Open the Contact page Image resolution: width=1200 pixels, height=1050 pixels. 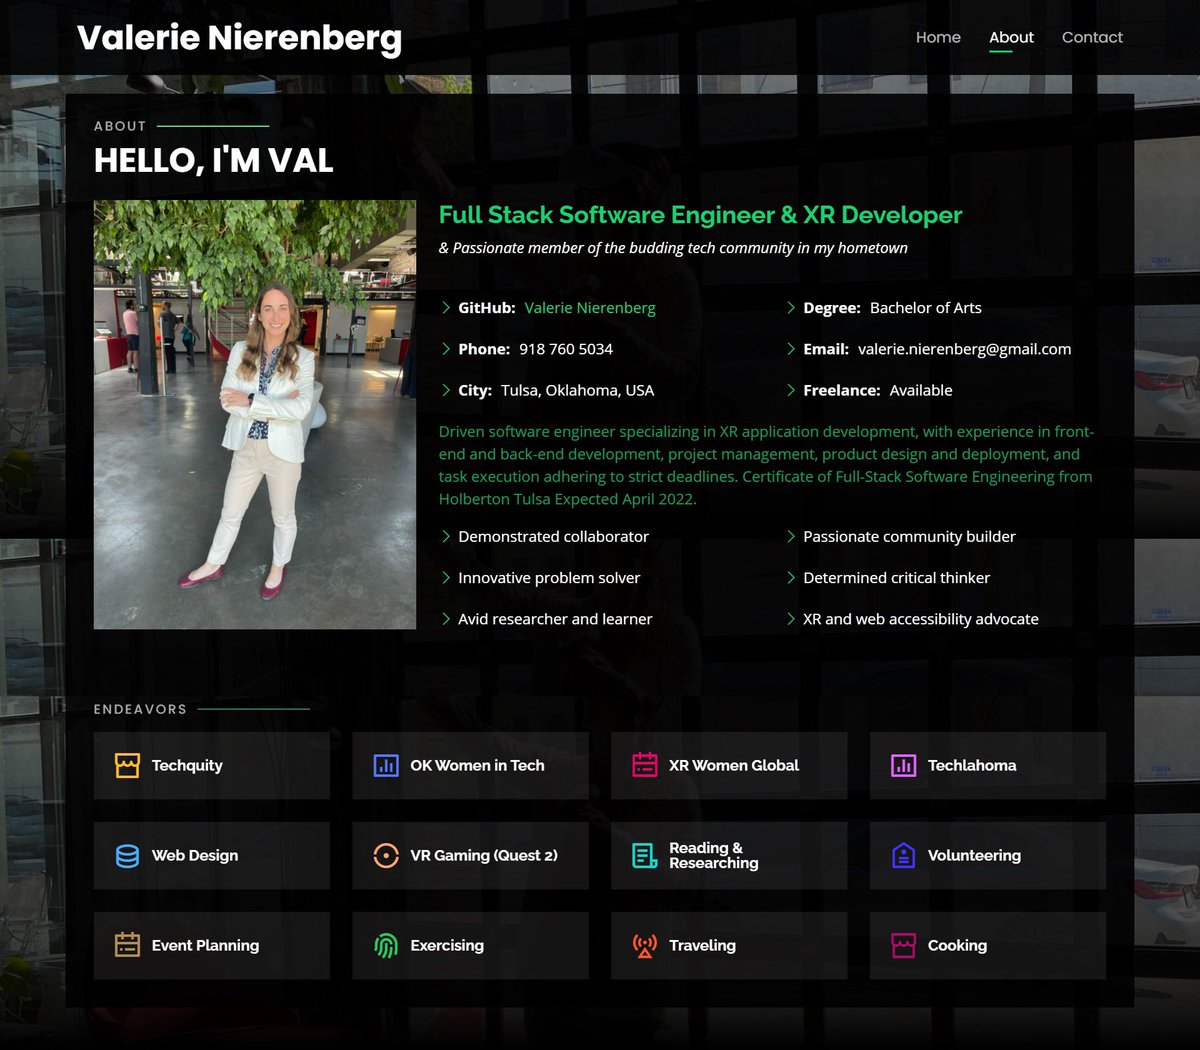1092,37
